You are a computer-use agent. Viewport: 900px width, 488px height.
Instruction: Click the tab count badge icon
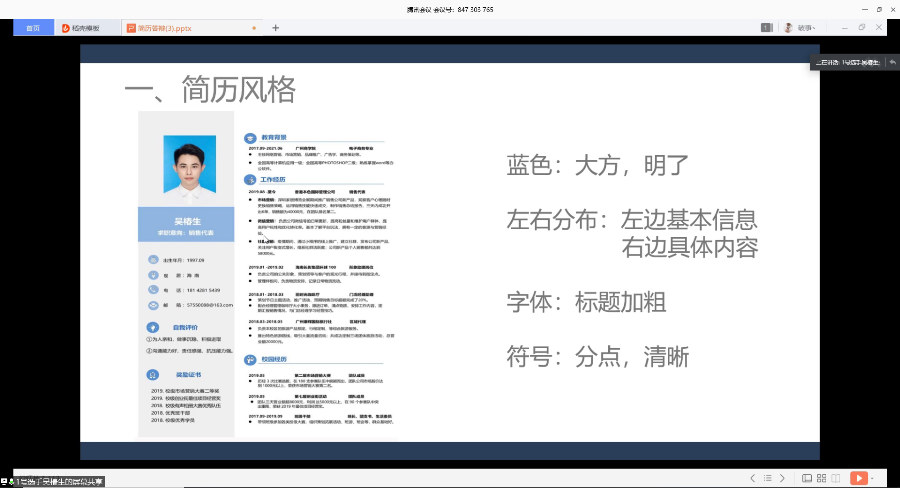point(766,28)
